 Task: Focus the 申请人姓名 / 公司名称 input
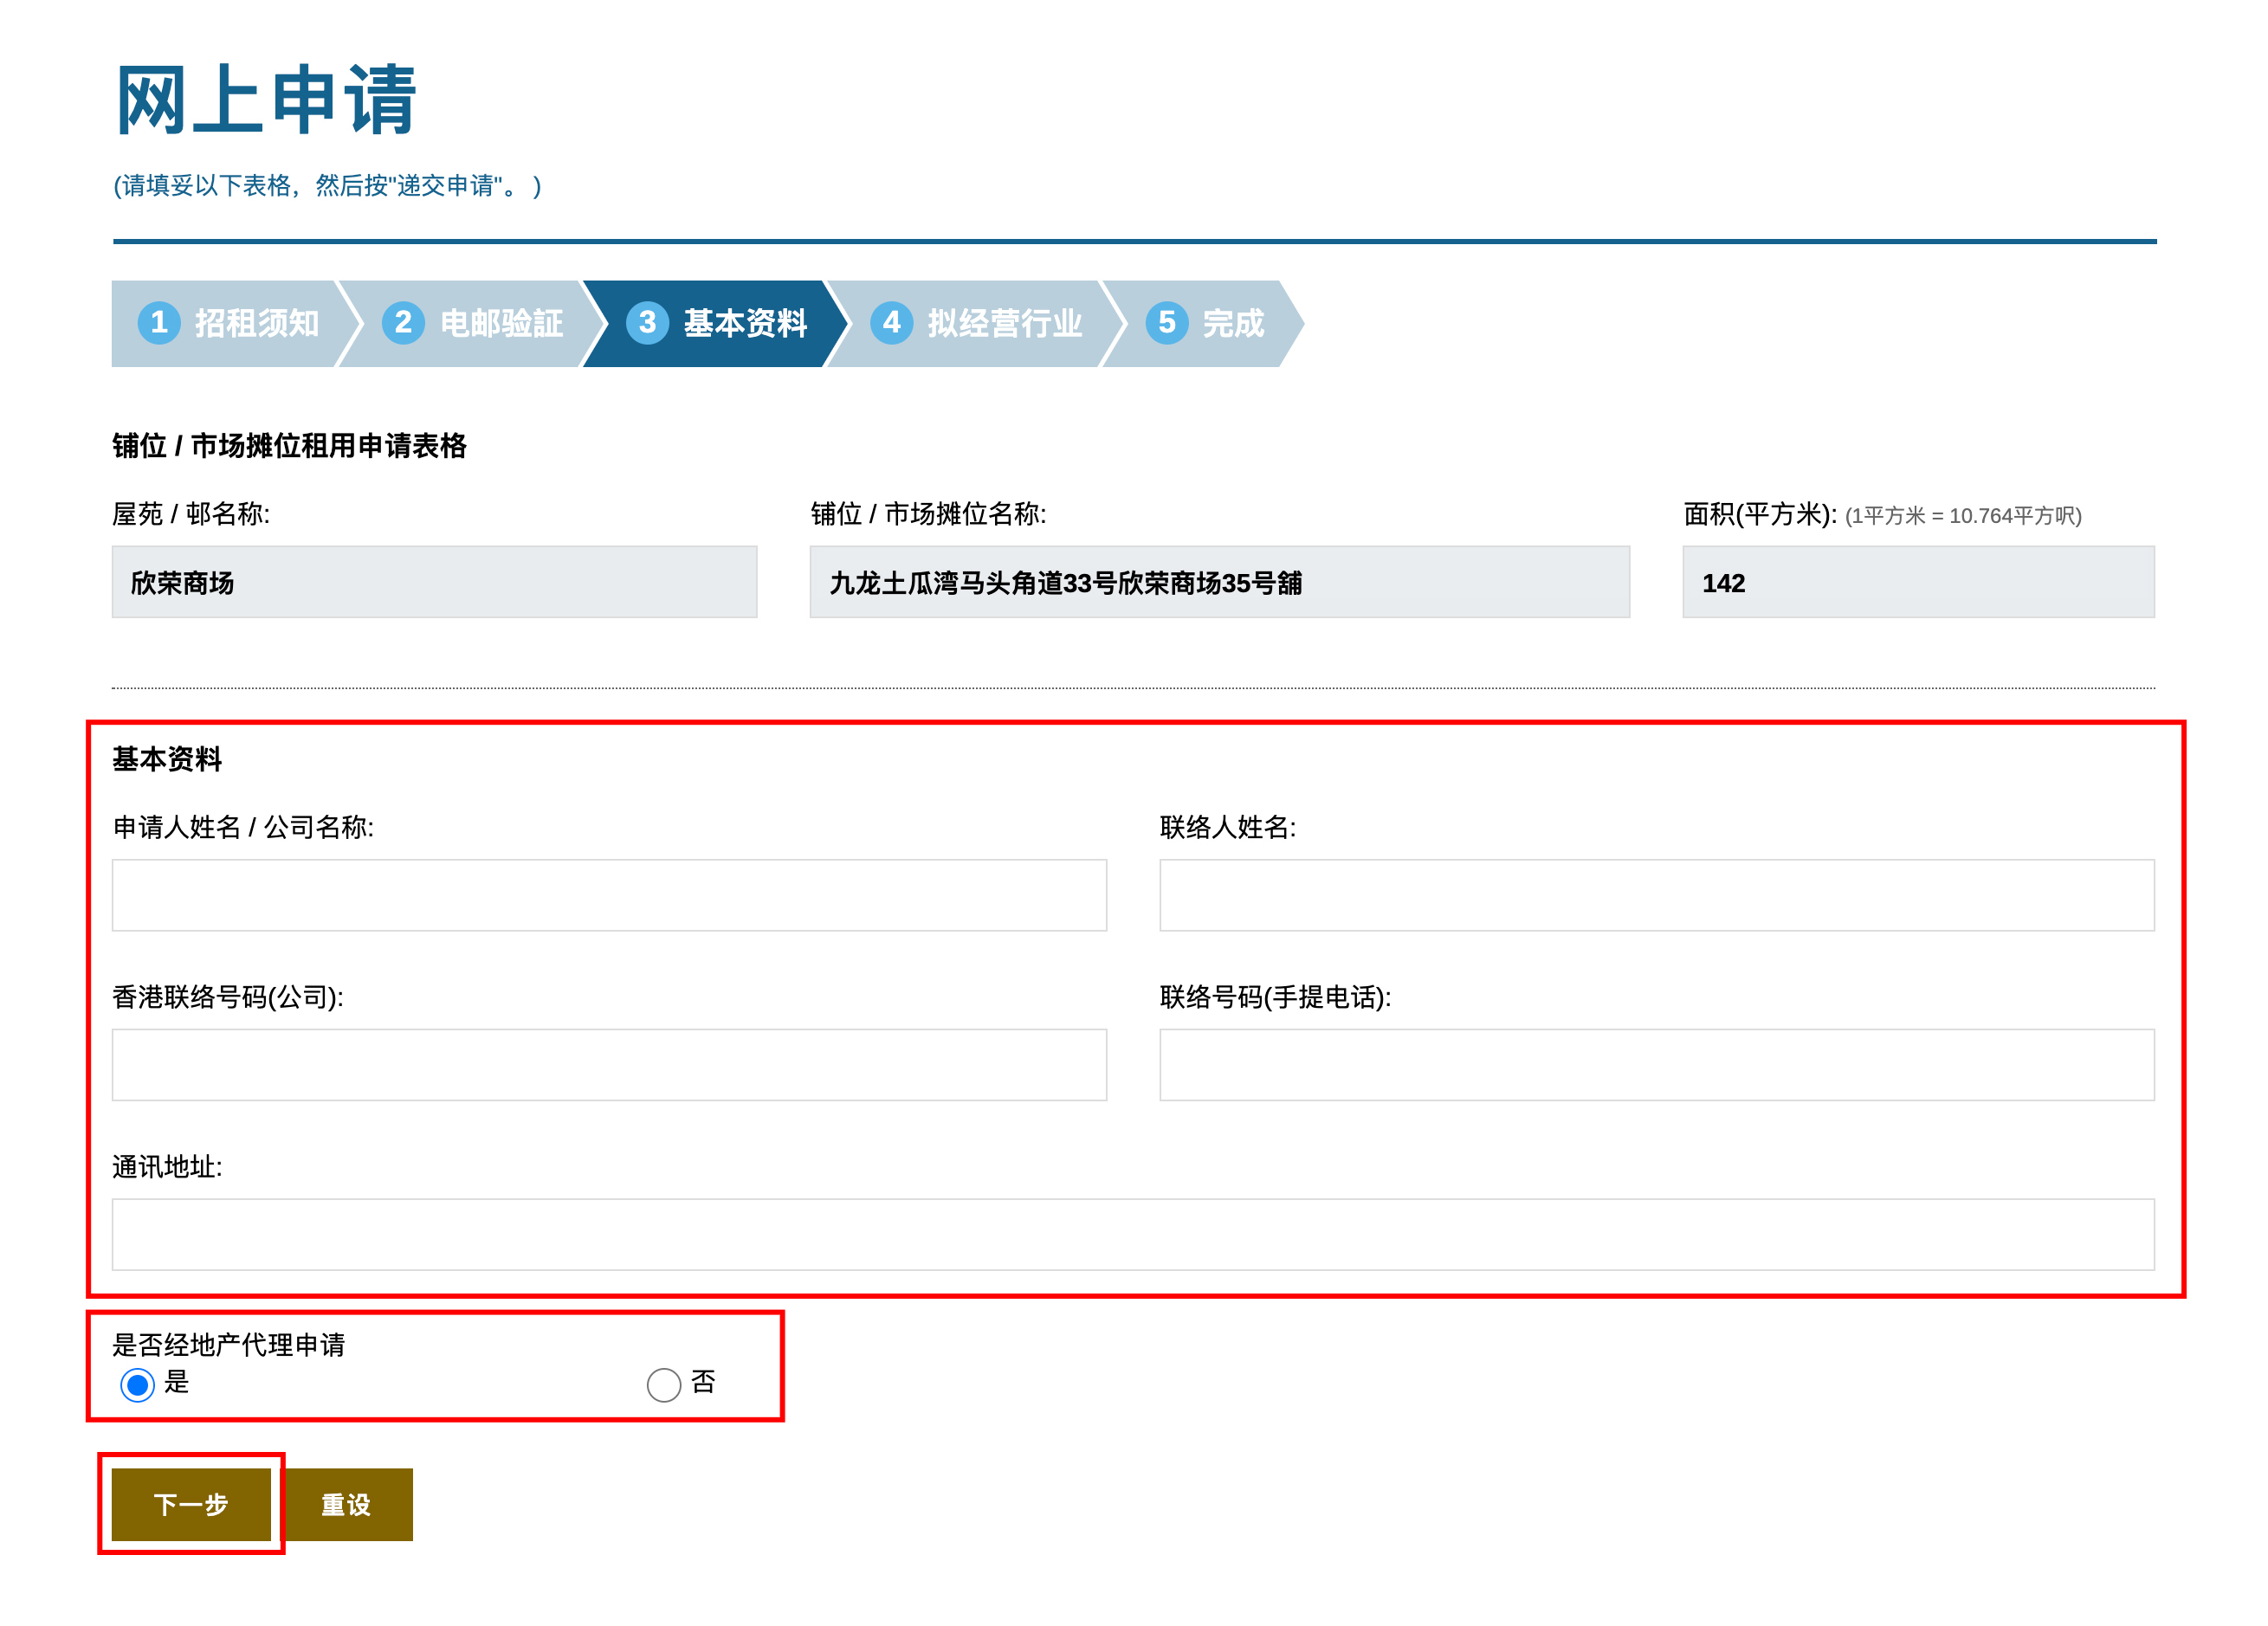coord(609,895)
